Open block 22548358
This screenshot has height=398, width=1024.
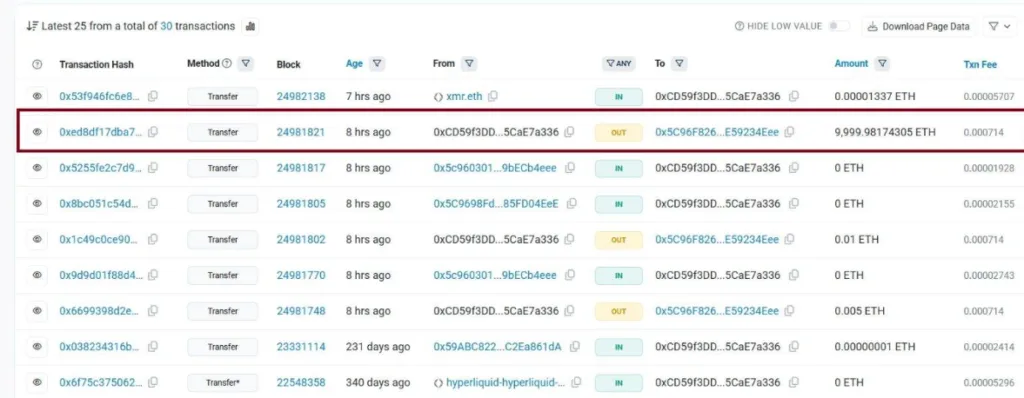click(x=300, y=382)
